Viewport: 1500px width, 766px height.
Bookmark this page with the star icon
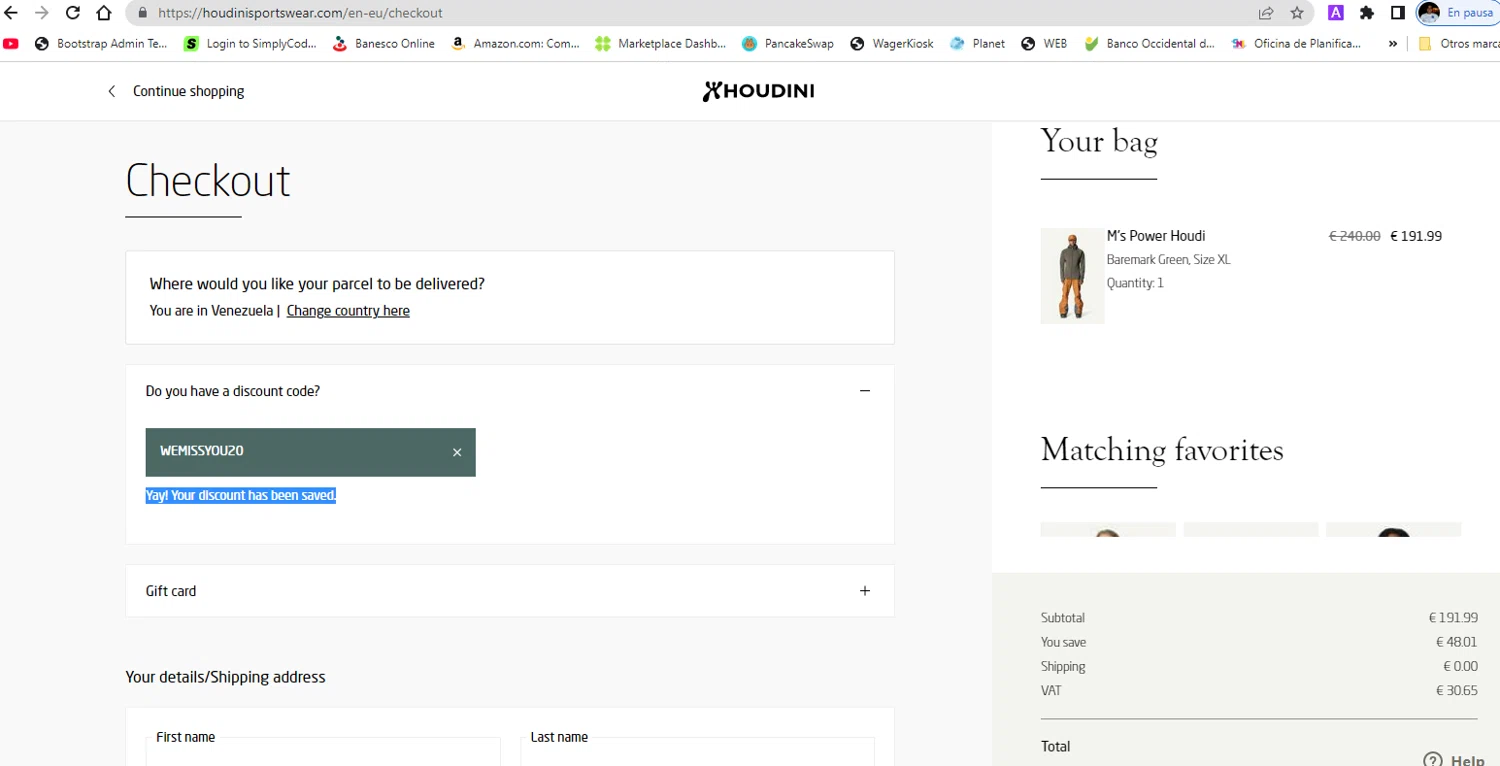click(x=1297, y=13)
